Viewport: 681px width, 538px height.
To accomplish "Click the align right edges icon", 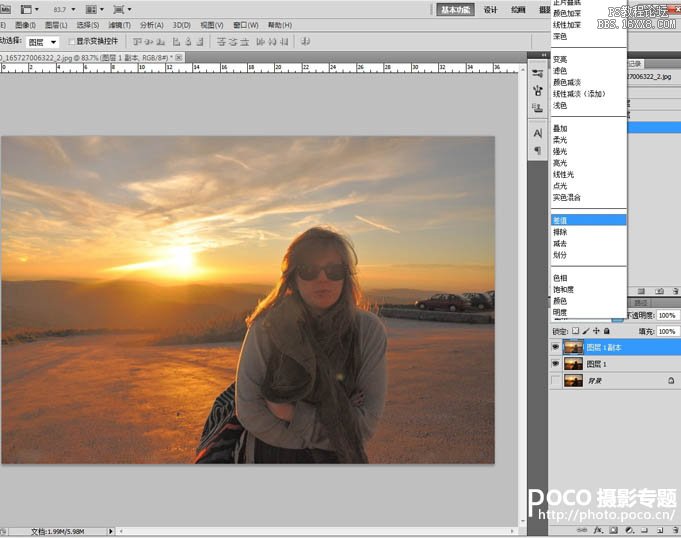I will tap(200, 42).
